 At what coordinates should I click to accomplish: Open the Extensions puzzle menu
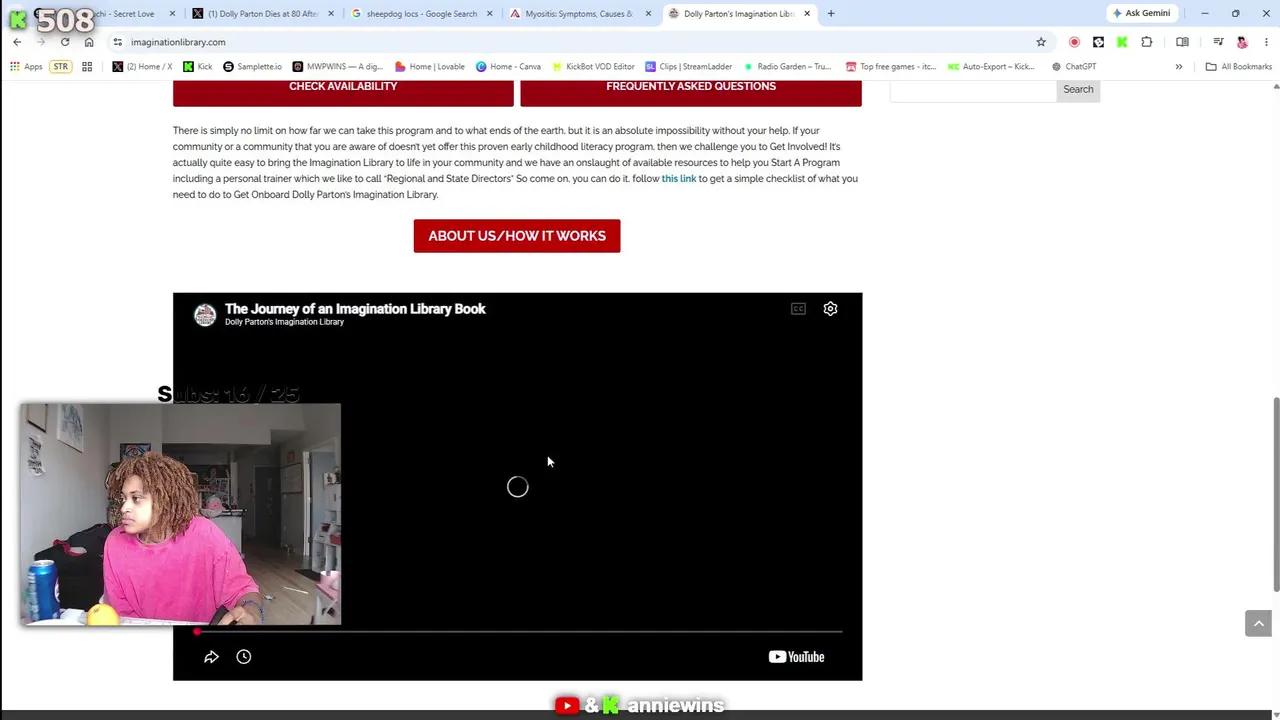click(x=1147, y=42)
